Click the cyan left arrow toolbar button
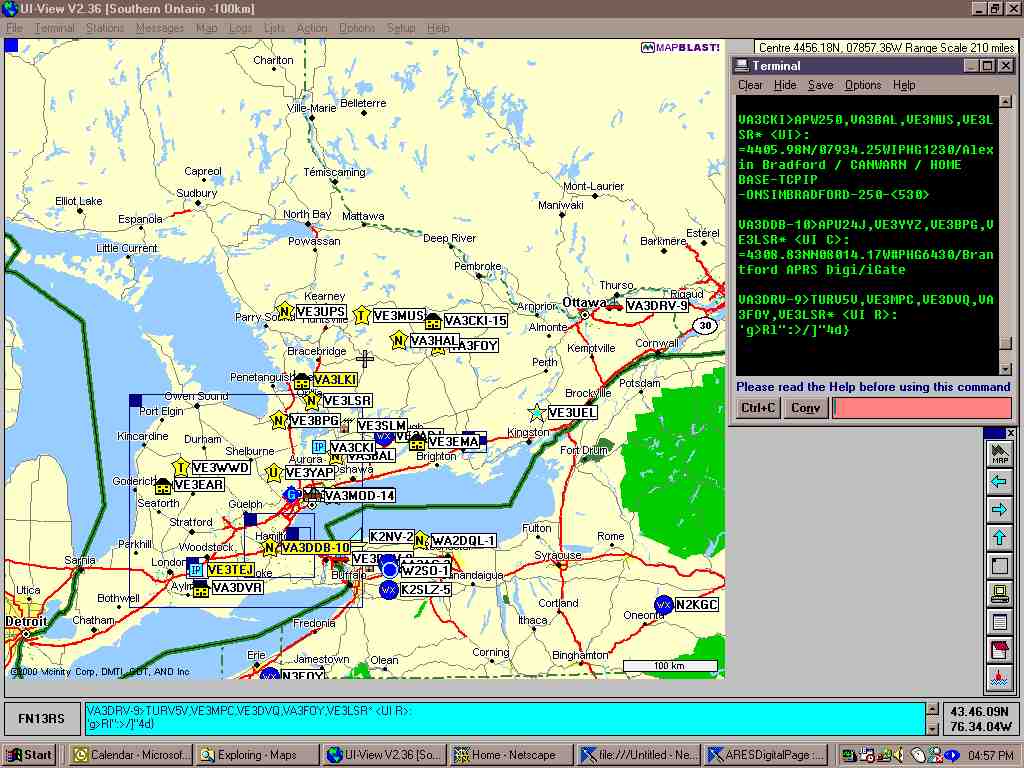This screenshot has height=768, width=1024. [x=999, y=481]
